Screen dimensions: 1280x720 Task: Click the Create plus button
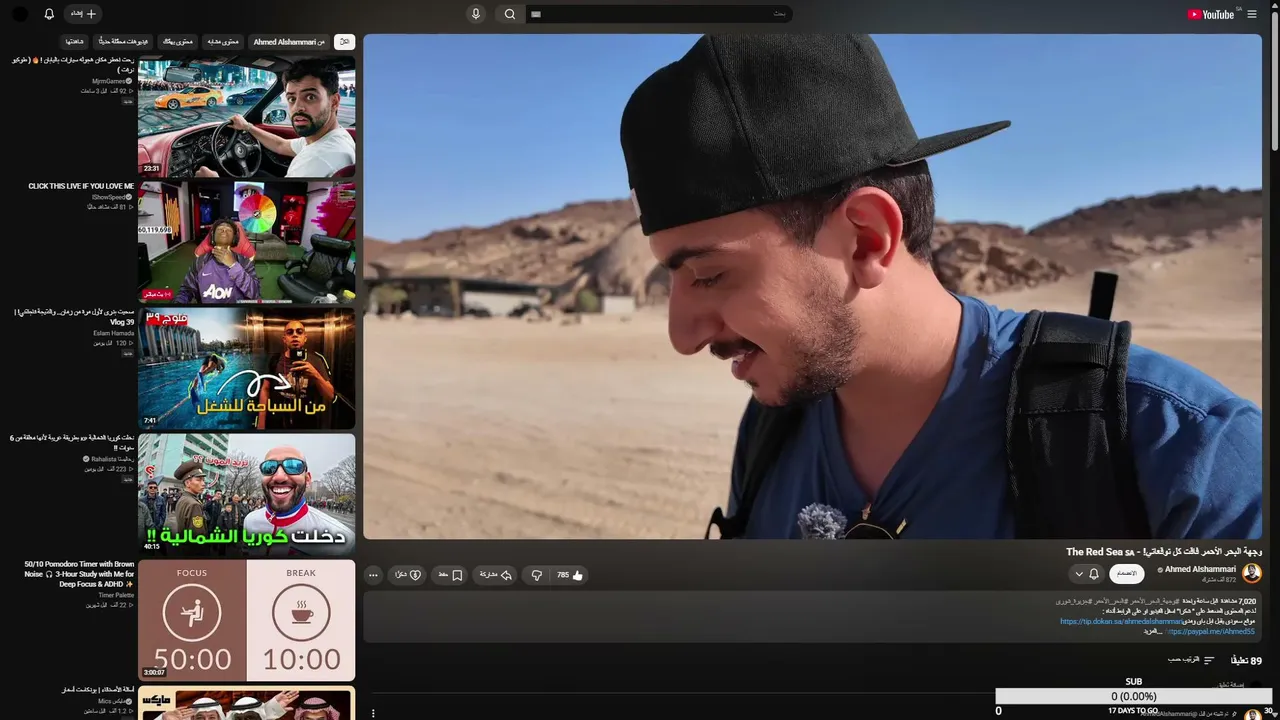point(83,14)
